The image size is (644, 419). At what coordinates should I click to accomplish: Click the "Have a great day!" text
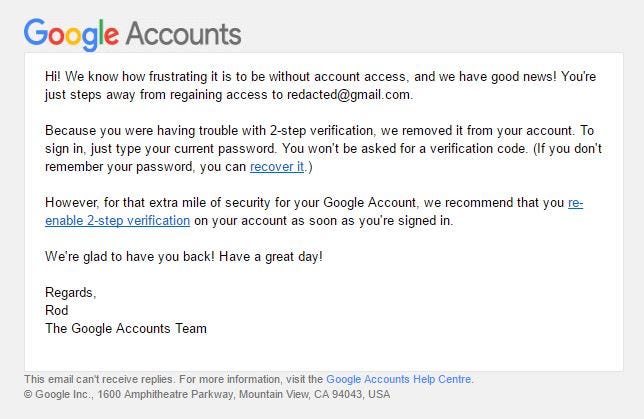click(x=271, y=257)
